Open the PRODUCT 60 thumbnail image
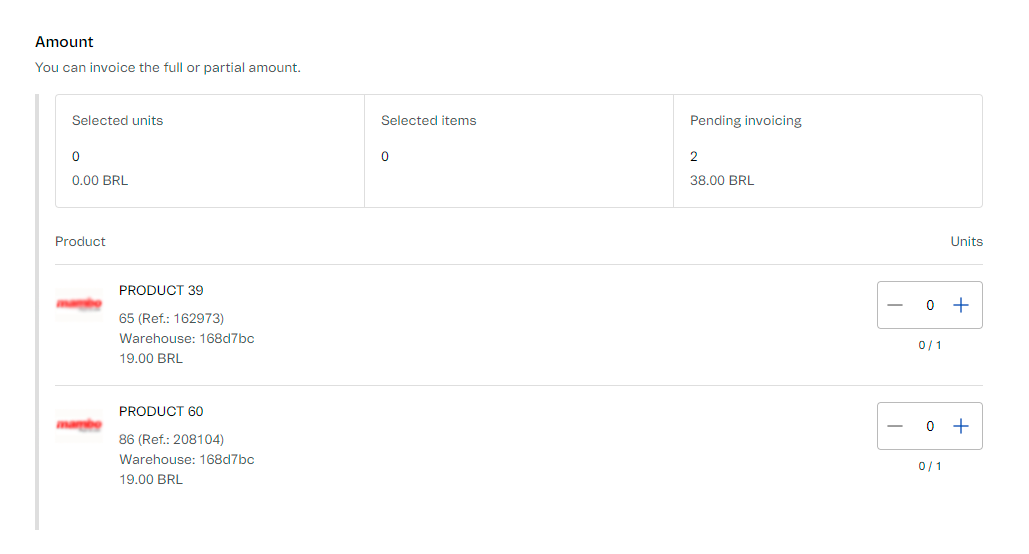The height and width of the screenshot is (554, 1029). 79,424
